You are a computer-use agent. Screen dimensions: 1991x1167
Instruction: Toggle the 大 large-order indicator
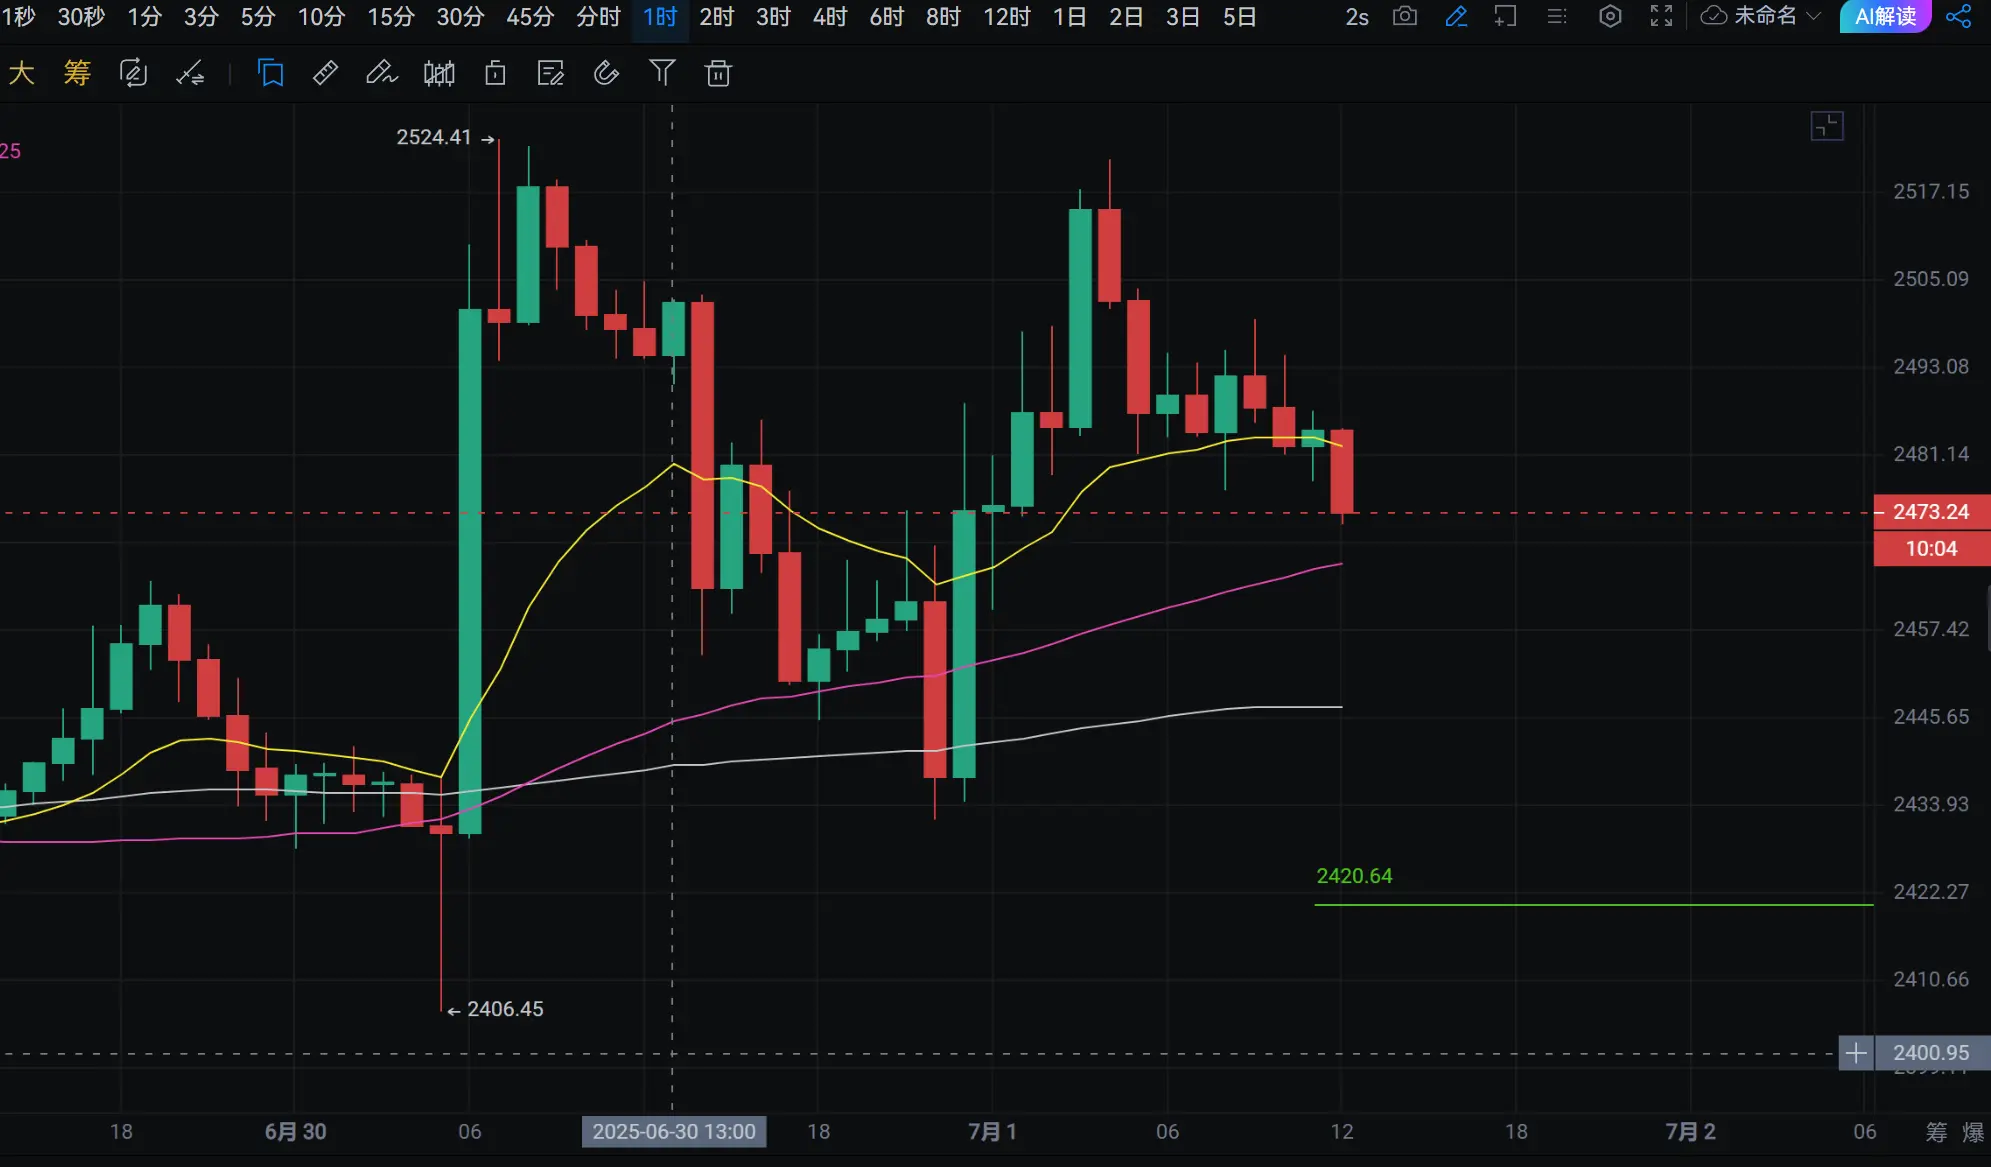click(21, 73)
